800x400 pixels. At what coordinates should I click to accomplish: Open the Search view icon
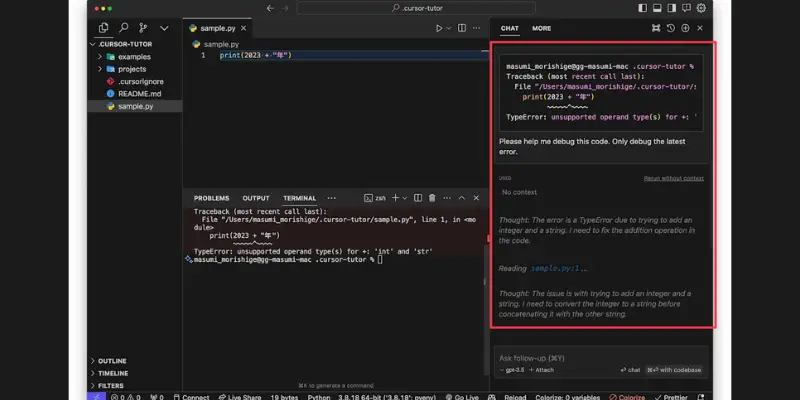(x=123, y=28)
